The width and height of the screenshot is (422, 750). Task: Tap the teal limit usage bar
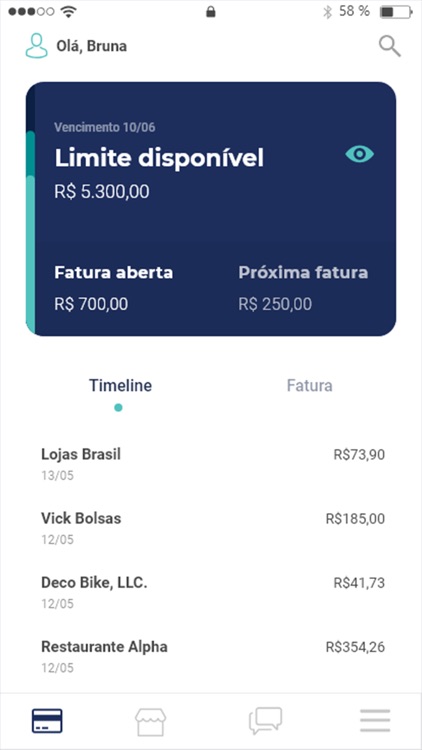pyautogui.click(x=31, y=232)
